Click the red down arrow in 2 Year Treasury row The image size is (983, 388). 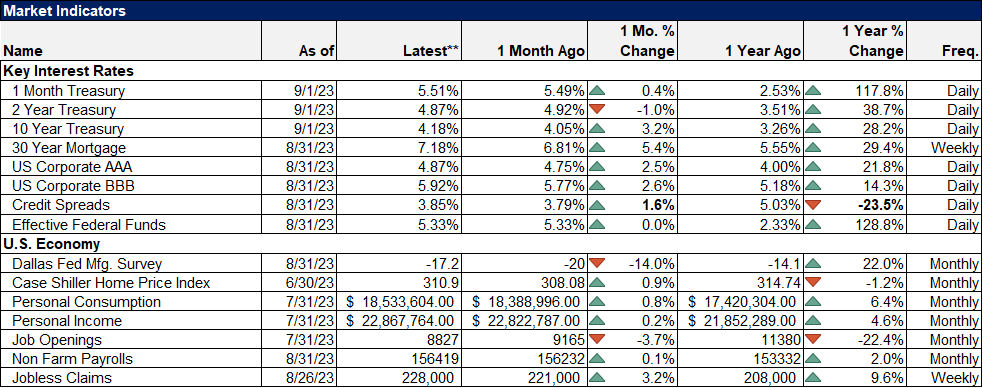(x=597, y=110)
